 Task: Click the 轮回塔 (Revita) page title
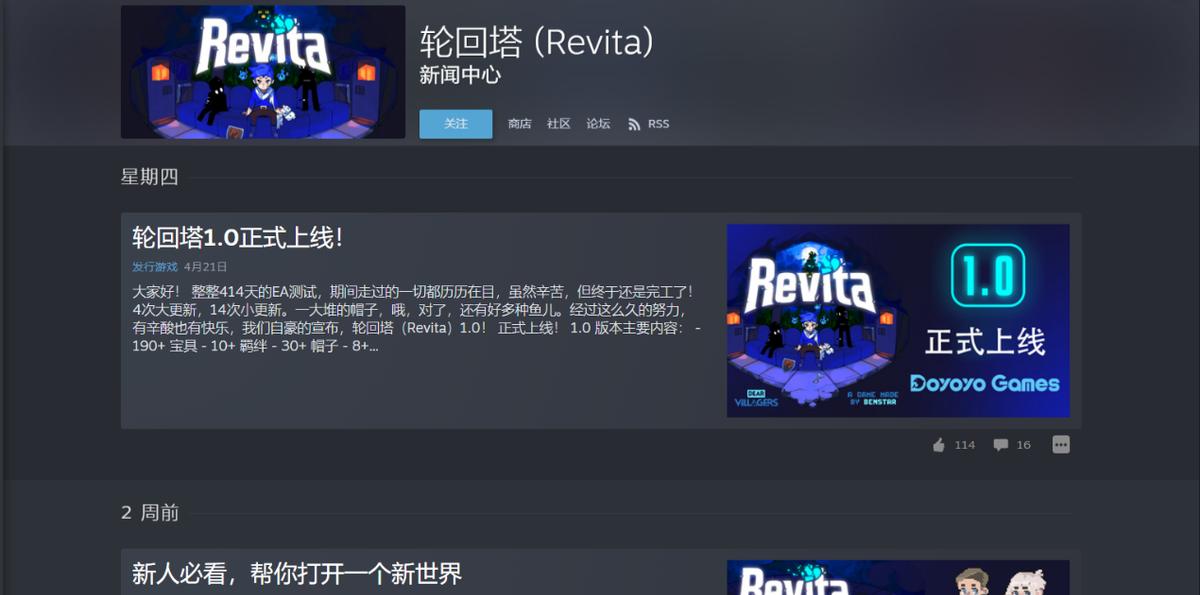pos(537,43)
